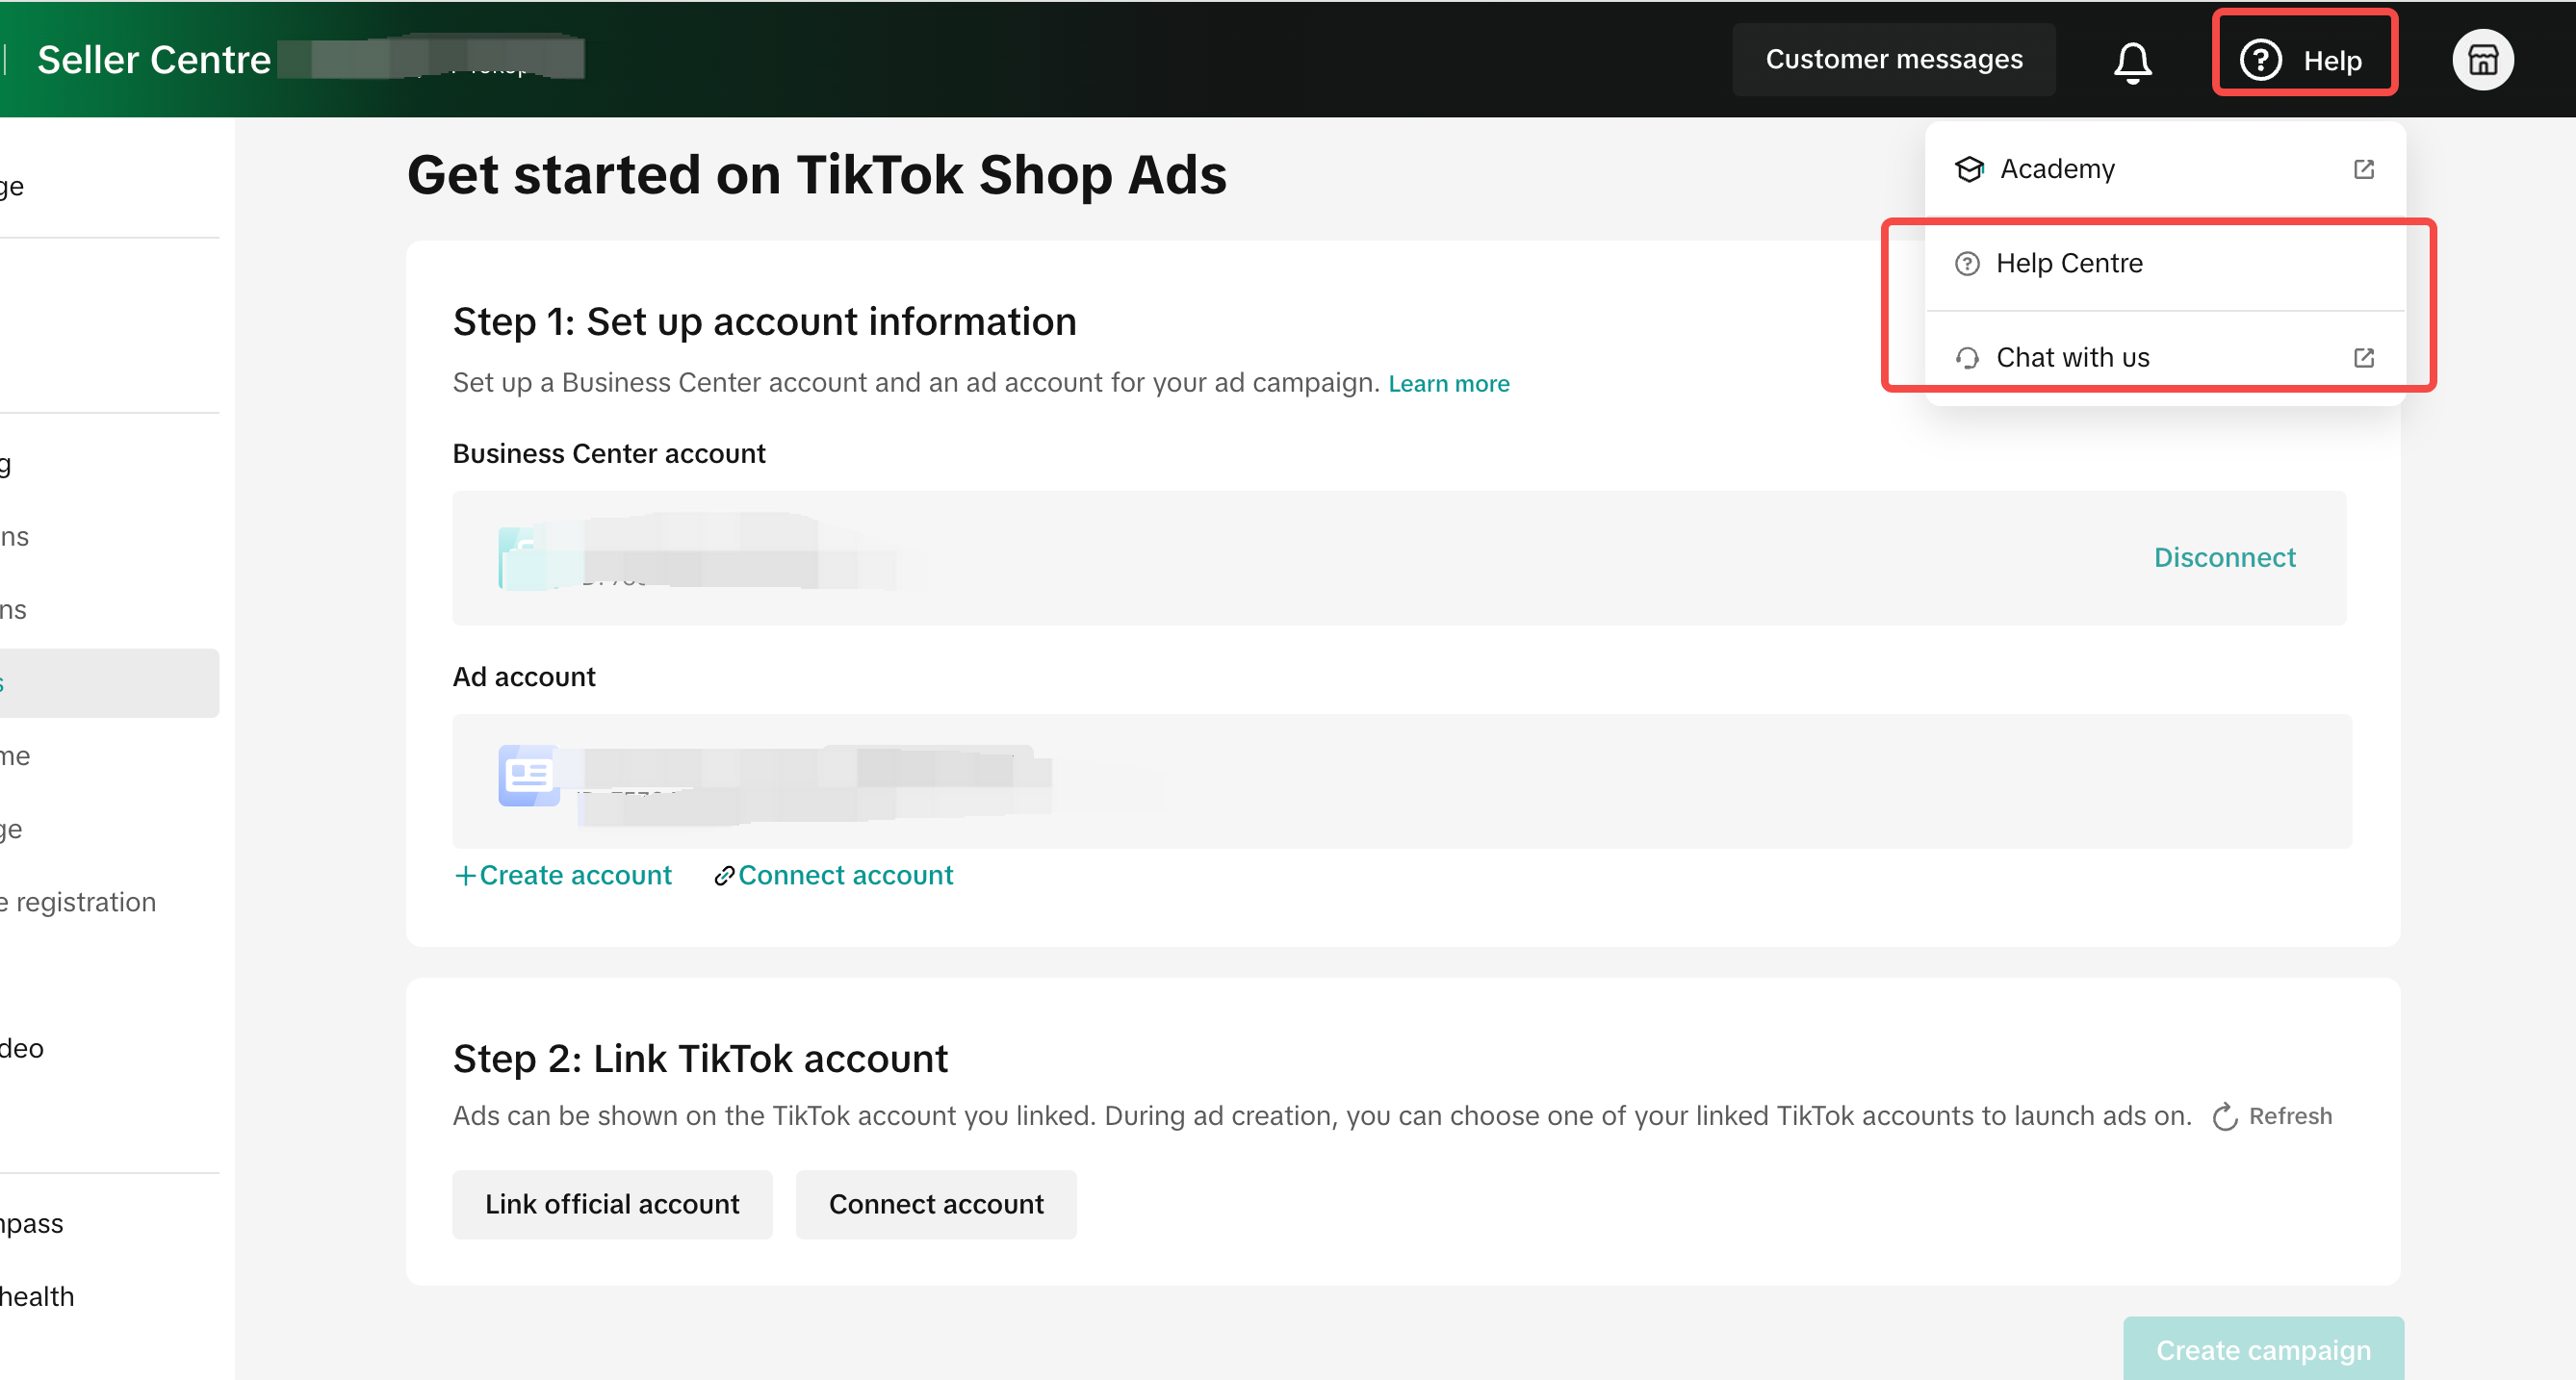Viewport: 2576px width, 1380px height.
Task: Click the Business Center briefcase icon
Action: point(524,558)
